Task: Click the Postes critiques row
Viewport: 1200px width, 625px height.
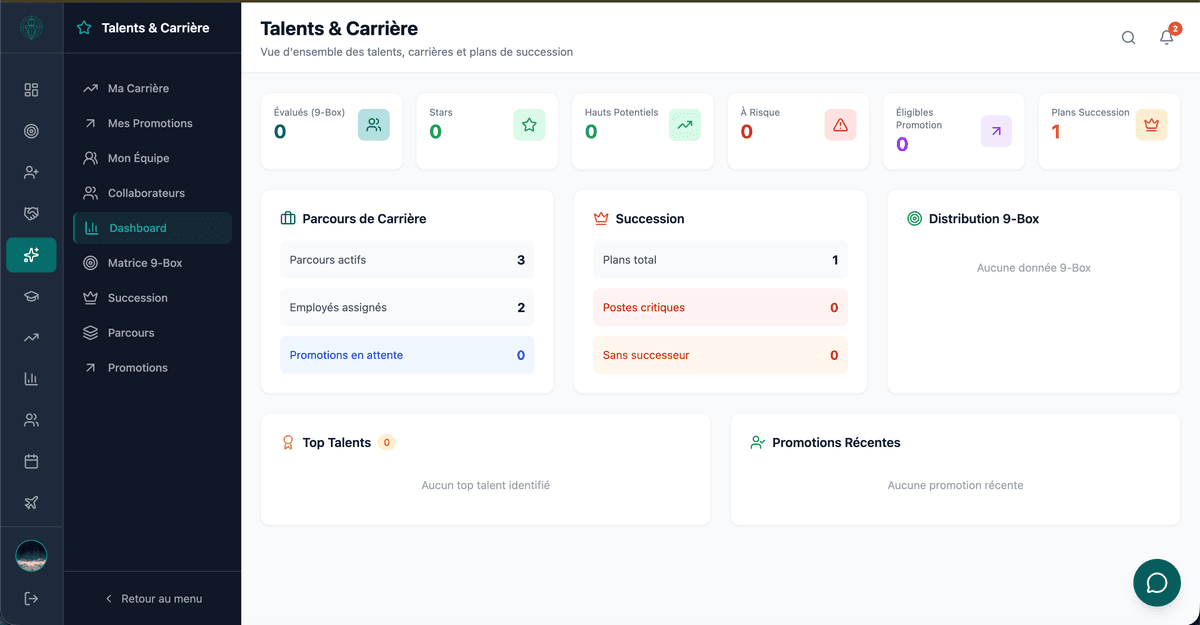Action: click(720, 307)
